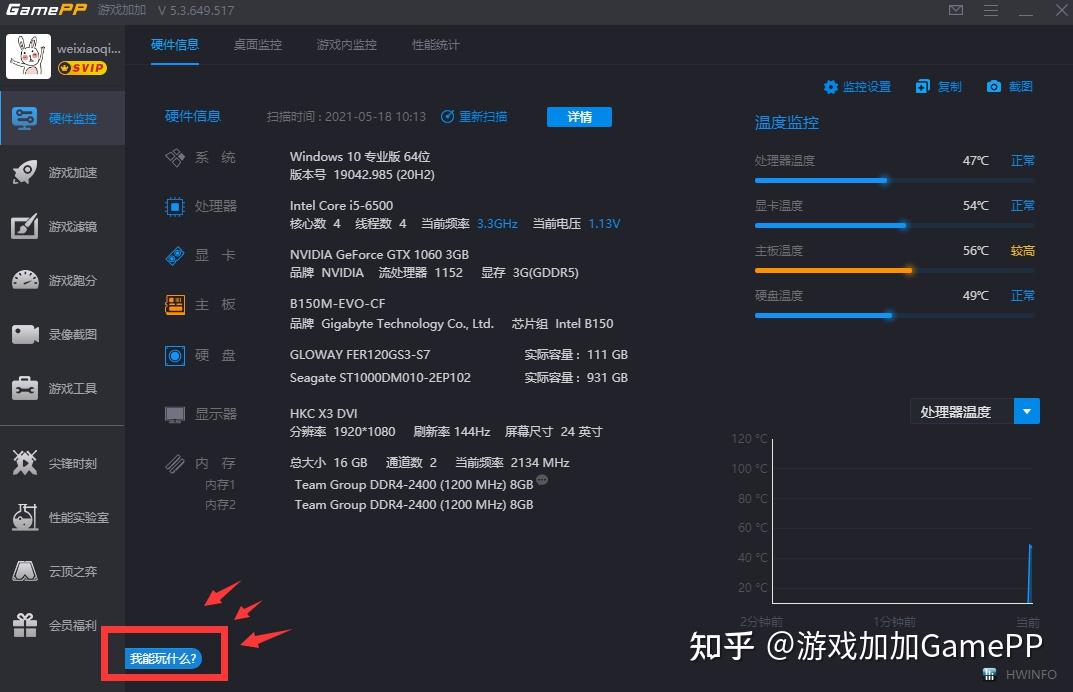Click the GamePP logo in title bar
This screenshot has width=1073, height=692.
click(47, 10)
